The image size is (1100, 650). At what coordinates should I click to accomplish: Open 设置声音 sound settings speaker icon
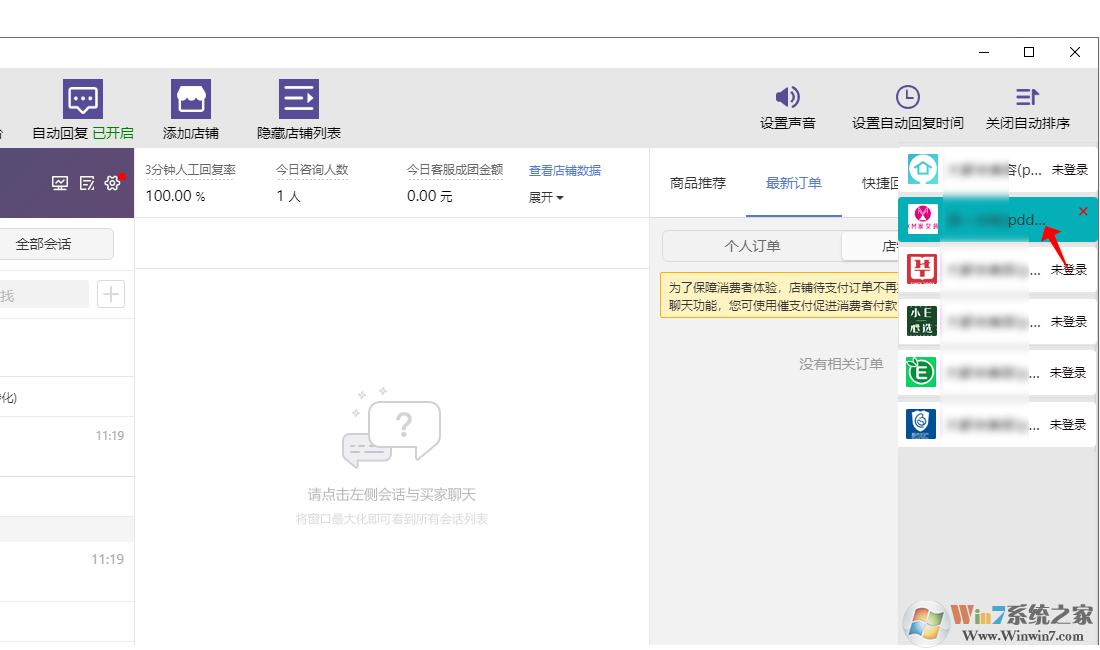click(x=787, y=97)
